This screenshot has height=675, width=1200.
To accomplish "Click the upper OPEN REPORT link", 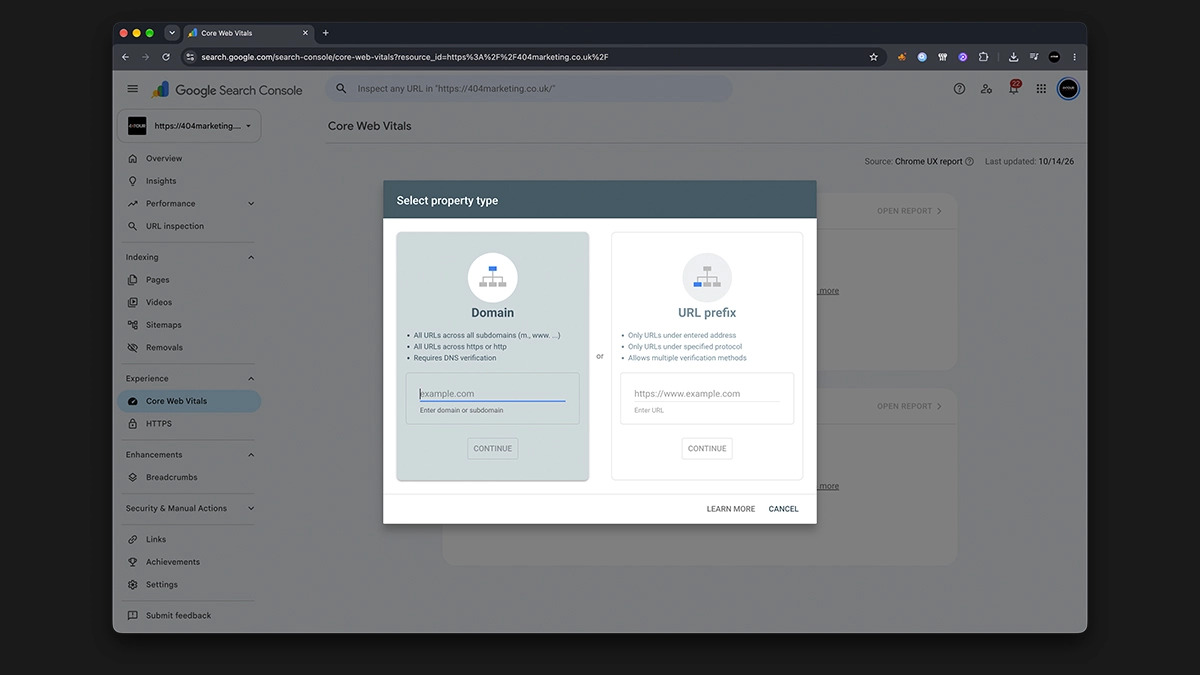I will pos(909,211).
